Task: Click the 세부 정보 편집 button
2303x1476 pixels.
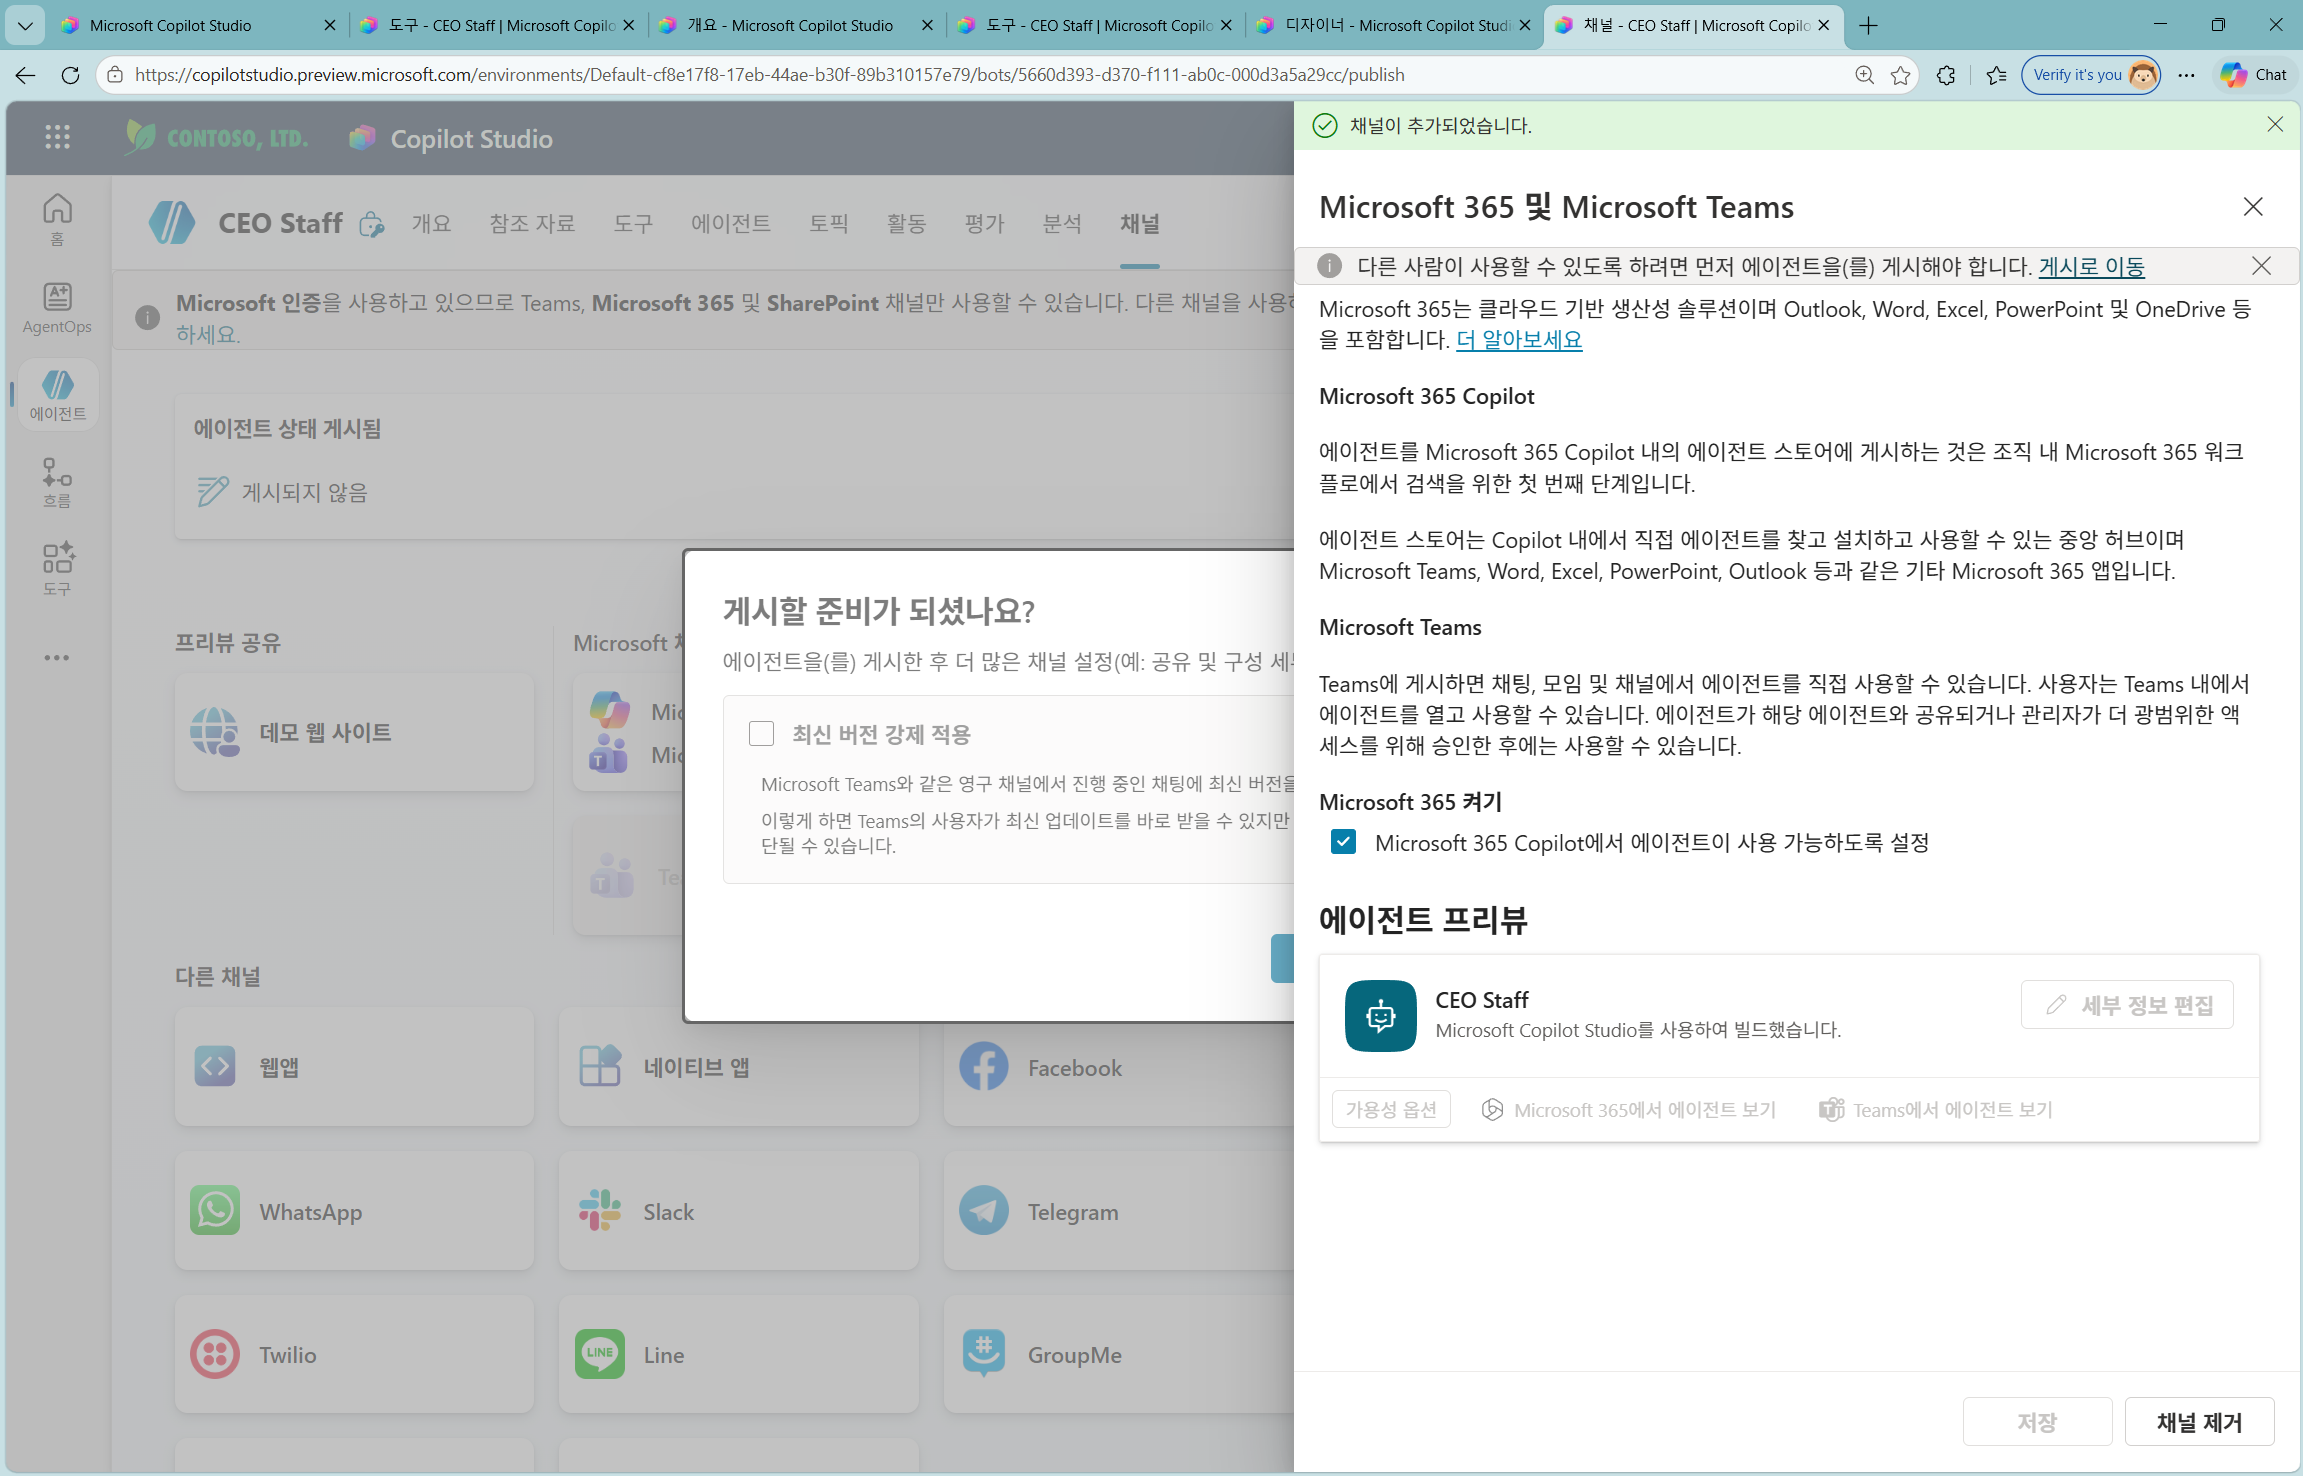Action: click(2127, 1005)
